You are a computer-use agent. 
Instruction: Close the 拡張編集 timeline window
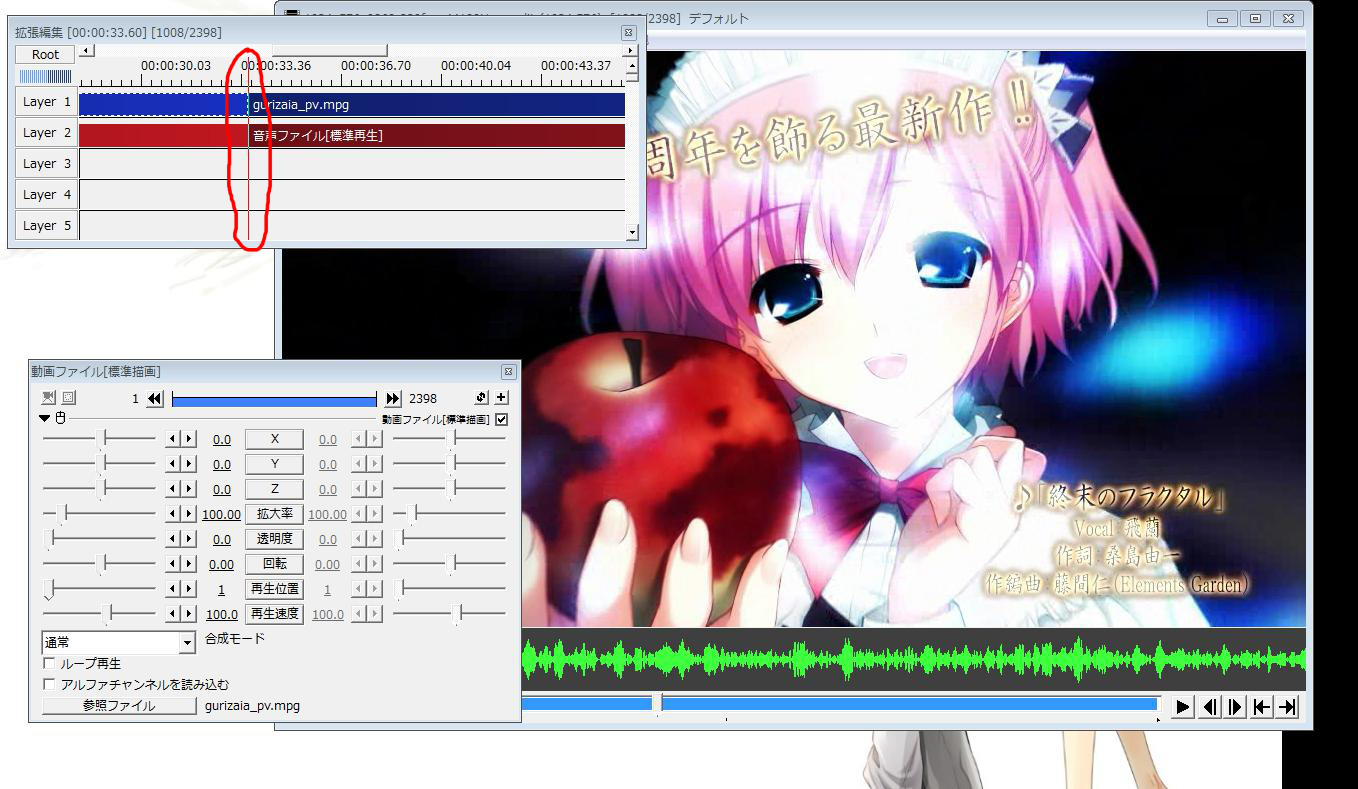pyautogui.click(x=628, y=33)
